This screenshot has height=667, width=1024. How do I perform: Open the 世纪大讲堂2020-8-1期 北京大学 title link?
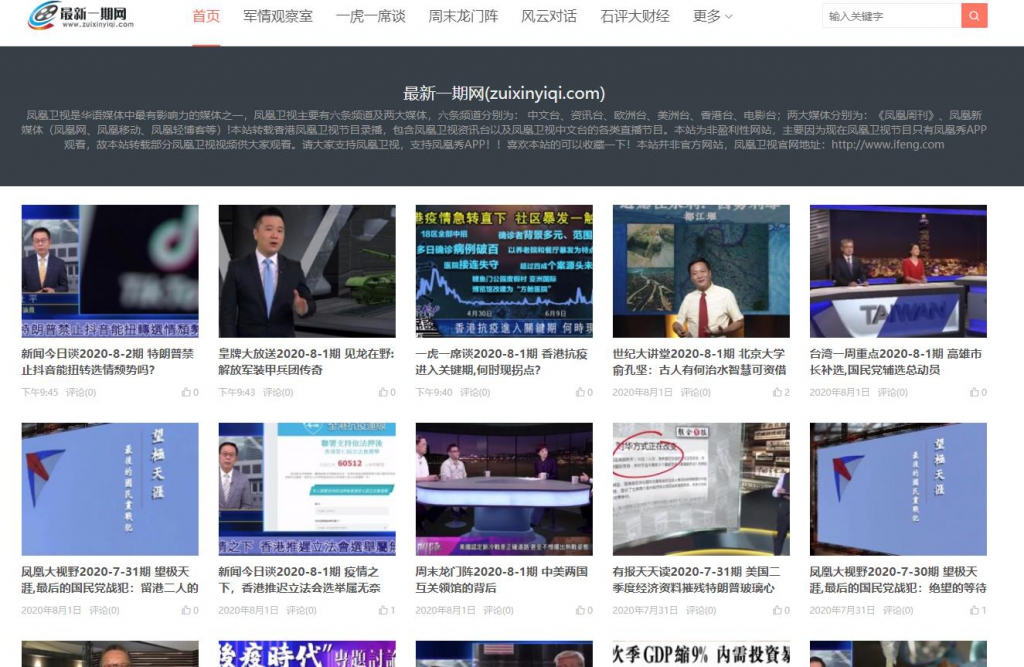699,362
